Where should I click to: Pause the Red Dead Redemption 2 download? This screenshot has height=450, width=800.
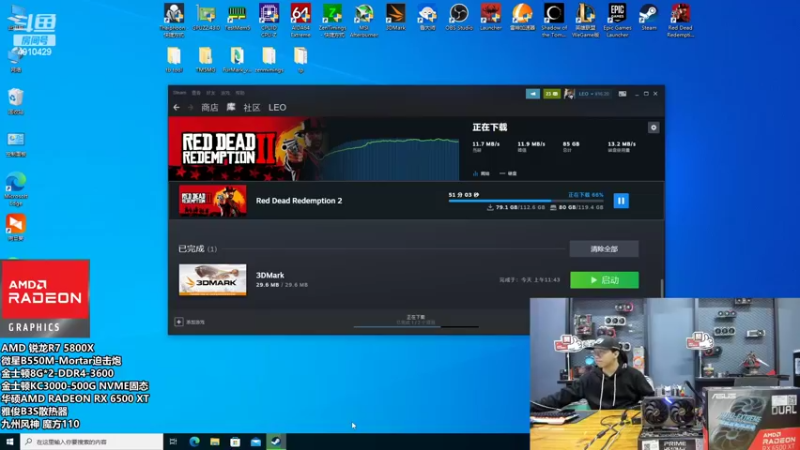pos(621,201)
